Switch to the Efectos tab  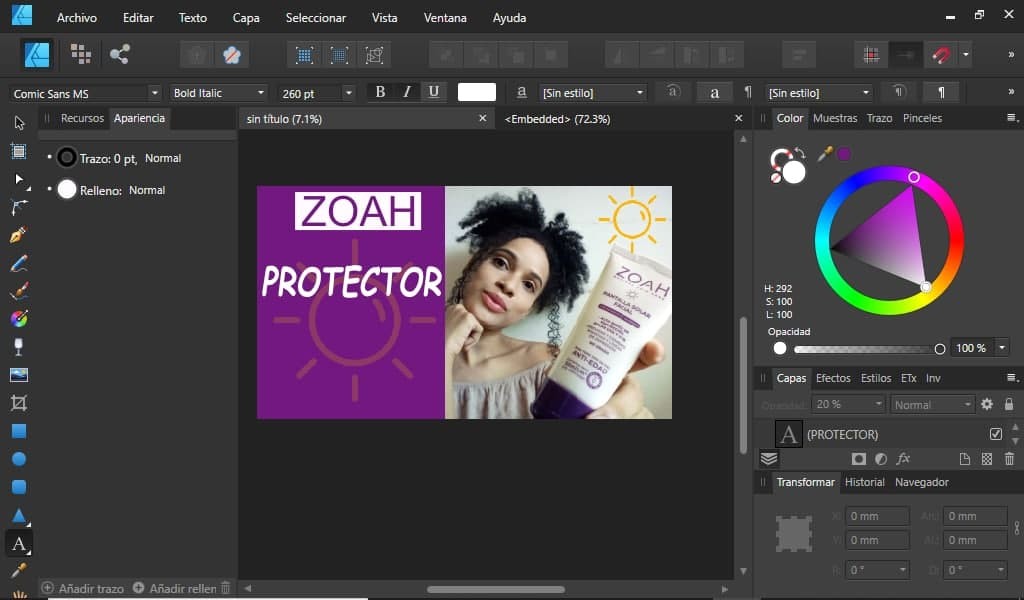point(833,378)
